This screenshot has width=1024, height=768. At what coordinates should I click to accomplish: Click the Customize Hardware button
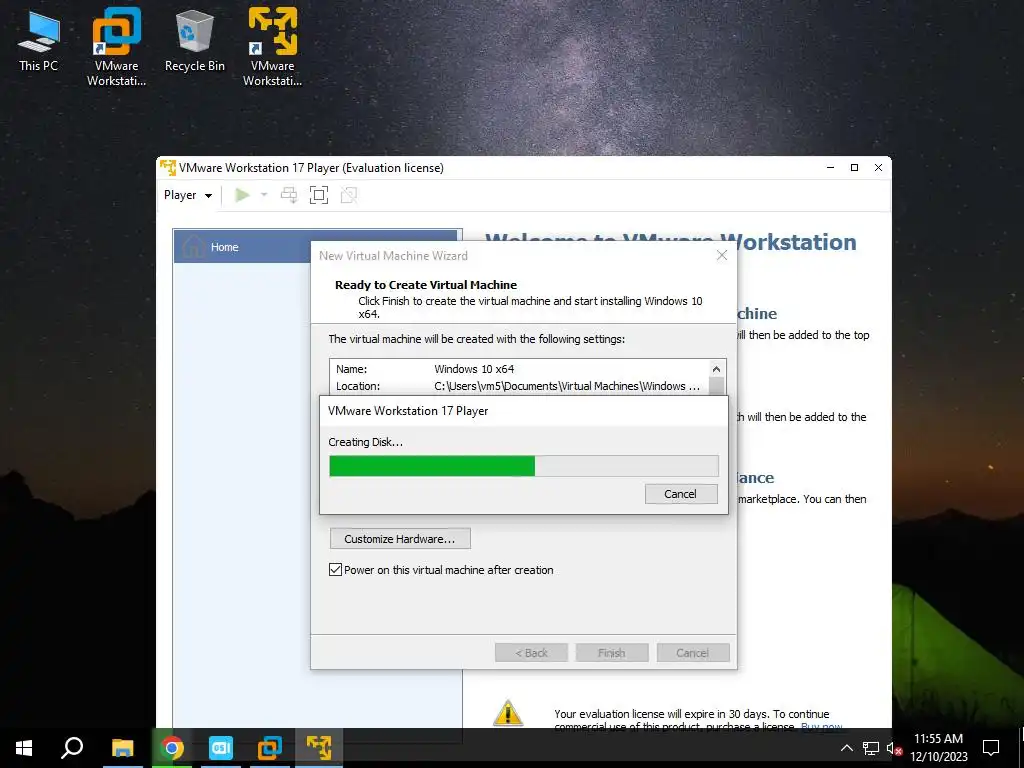[400, 539]
